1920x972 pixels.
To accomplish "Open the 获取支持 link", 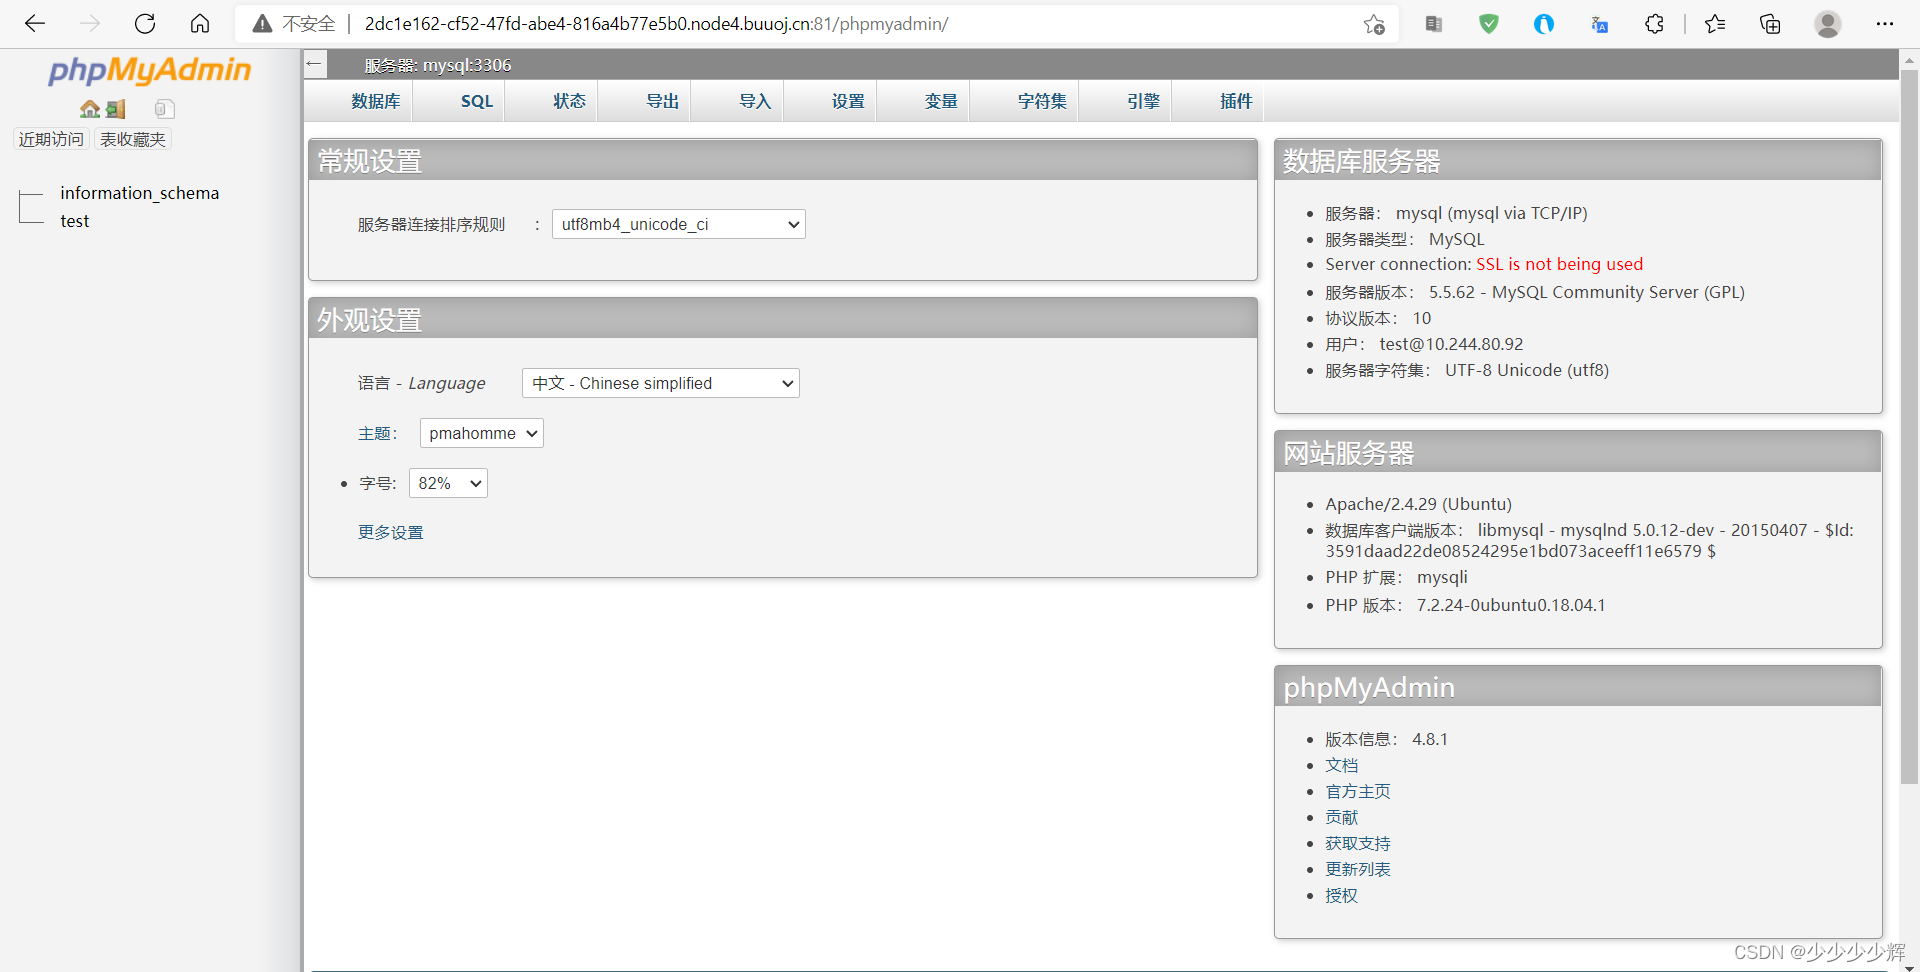I will (x=1358, y=843).
